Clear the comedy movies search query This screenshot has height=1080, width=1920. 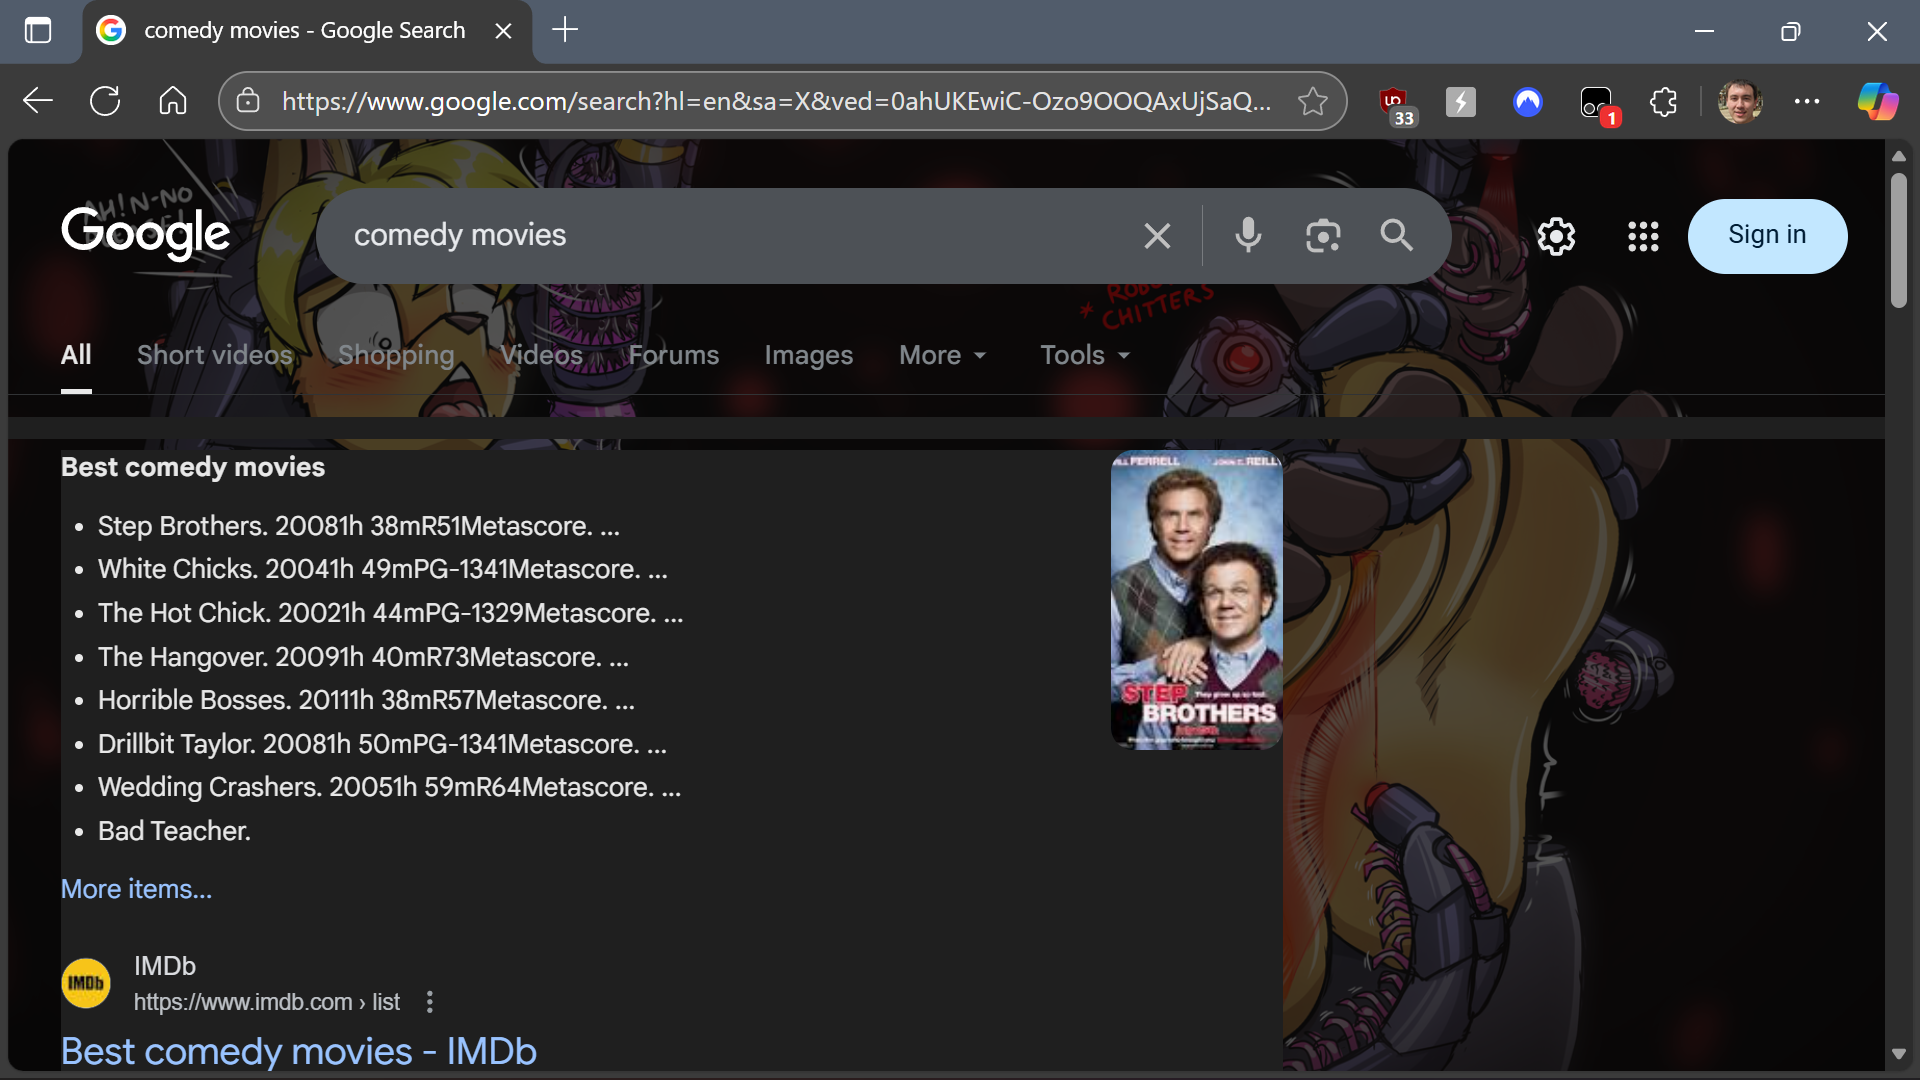[x=1157, y=236]
